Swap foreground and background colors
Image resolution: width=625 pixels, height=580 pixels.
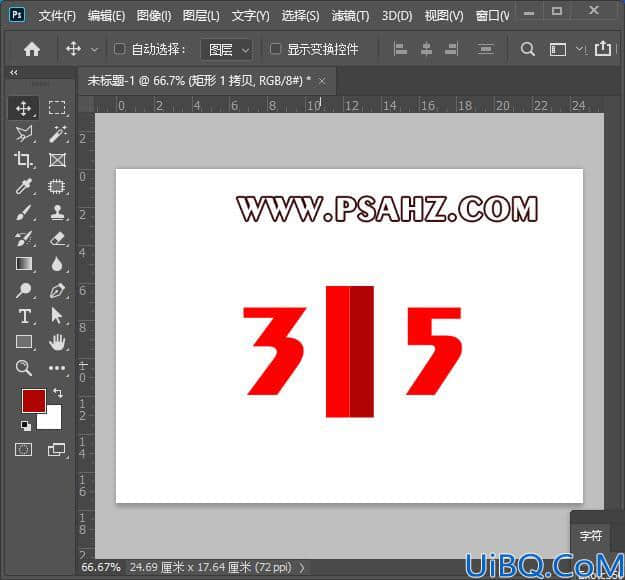[58, 393]
